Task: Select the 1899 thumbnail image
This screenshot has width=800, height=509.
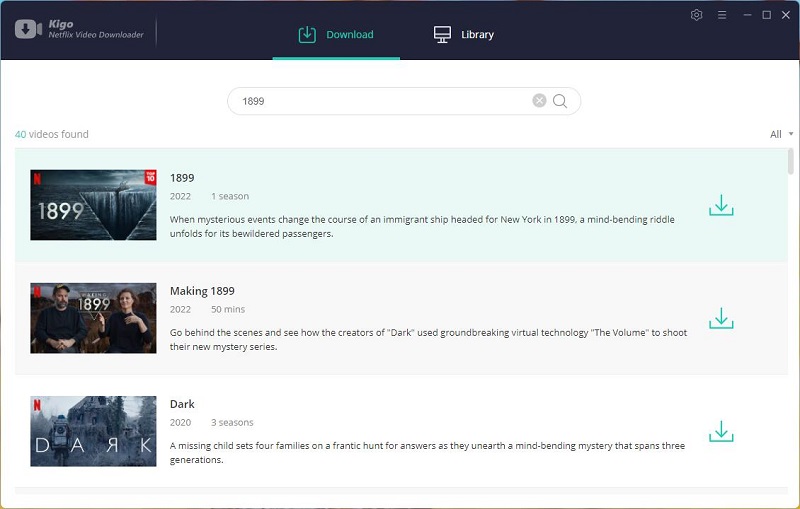Action: (93, 205)
